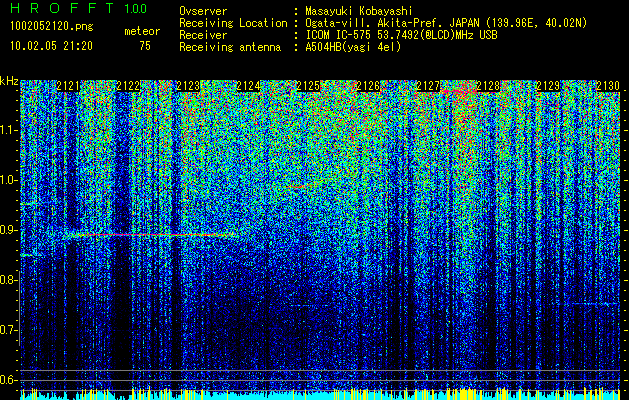Click the 0.6 frequency axis label
This screenshot has width=629, height=400.
click(8, 380)
